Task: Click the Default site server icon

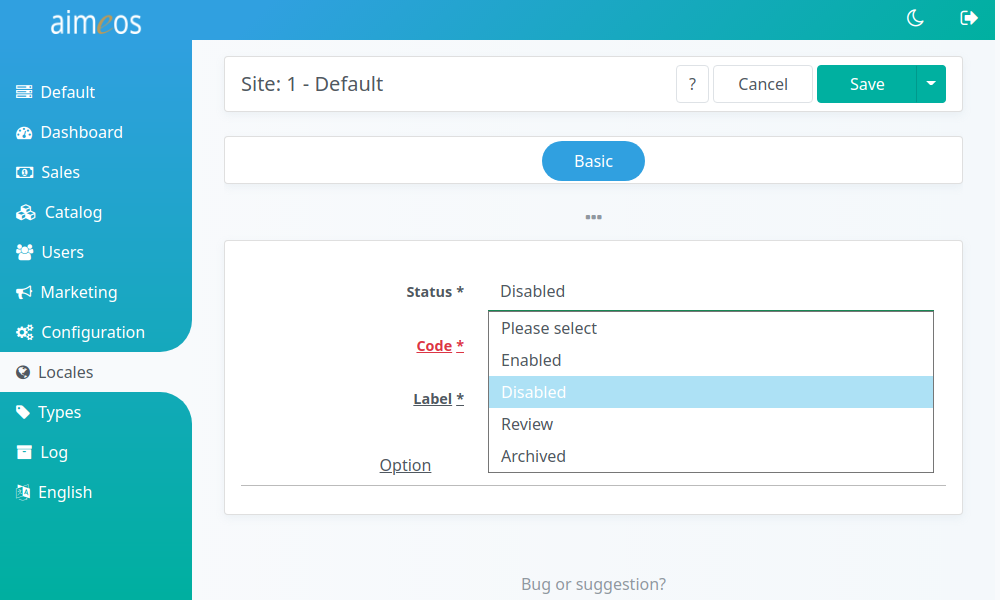Action: click(x=24, y=92)
